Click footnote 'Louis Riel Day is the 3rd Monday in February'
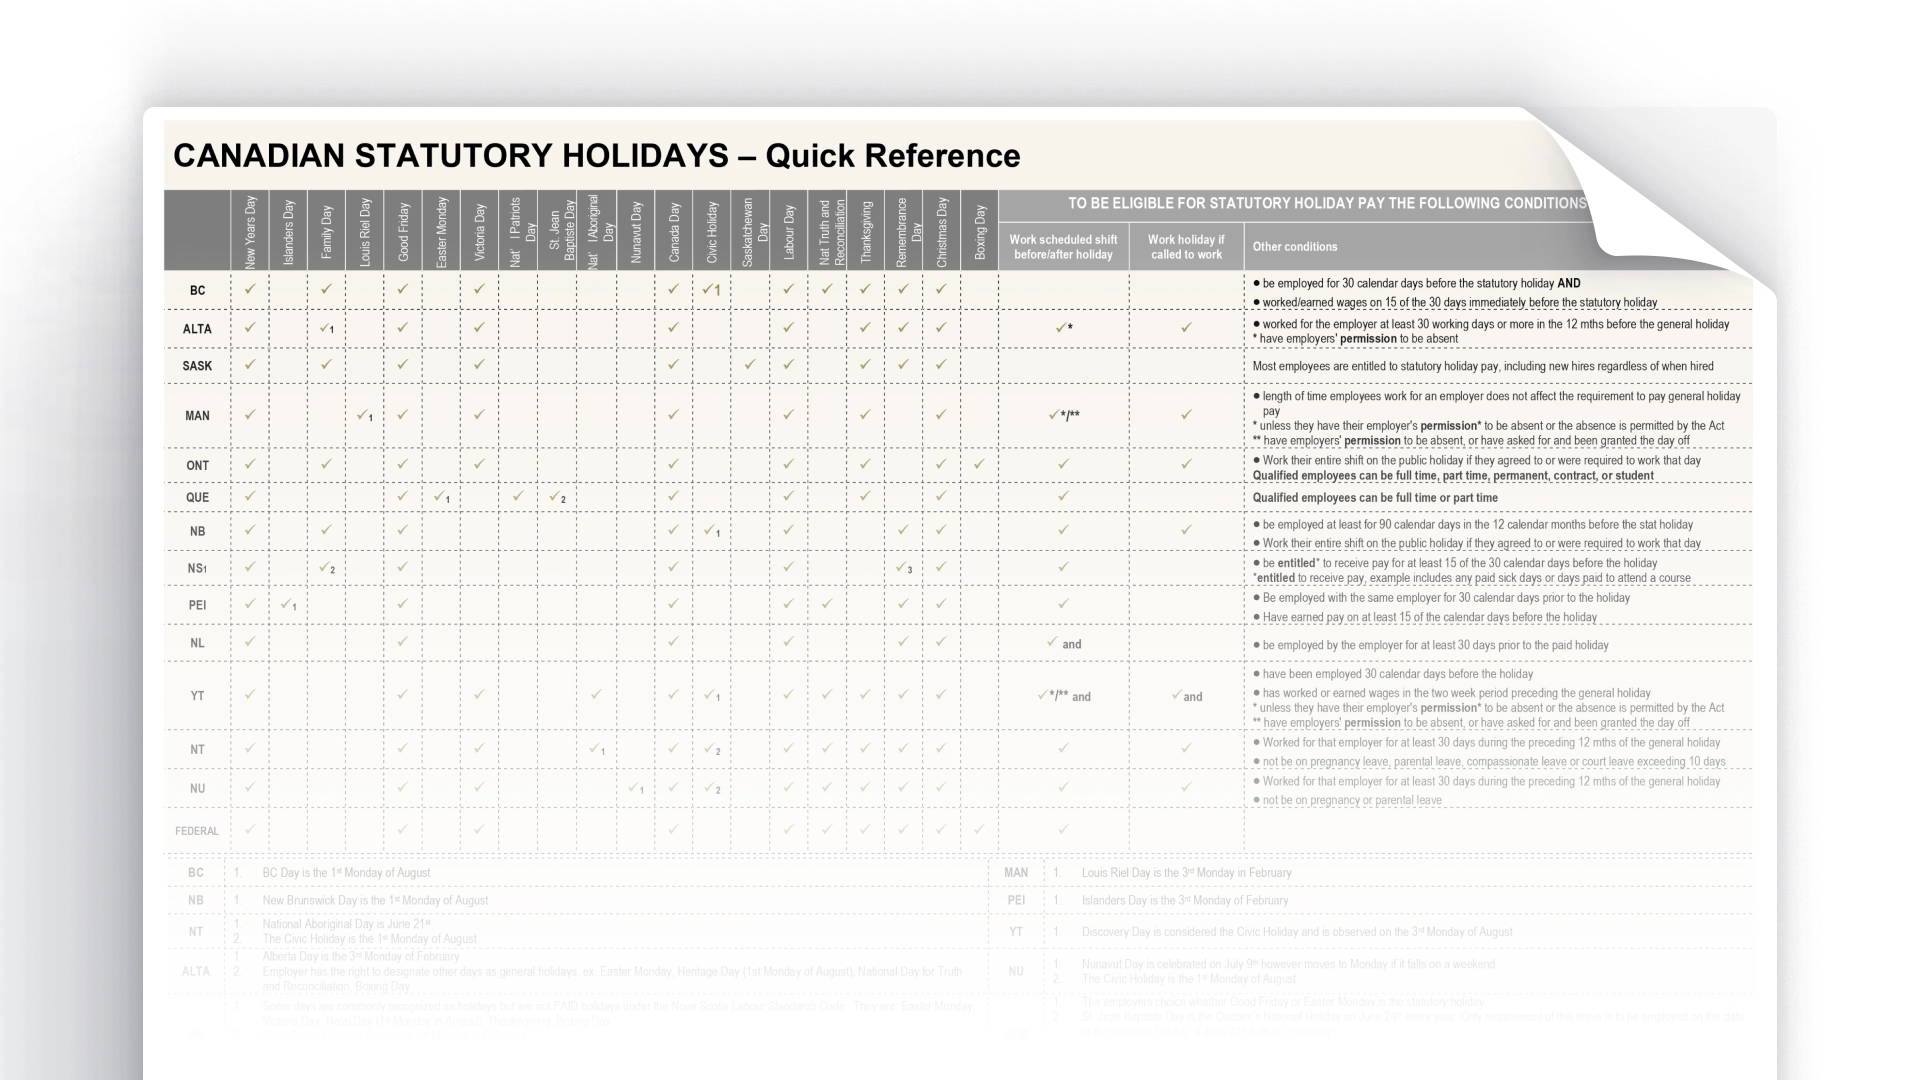The width and height of the screenshot is (1920, 1080). (x=1186, y=873)
